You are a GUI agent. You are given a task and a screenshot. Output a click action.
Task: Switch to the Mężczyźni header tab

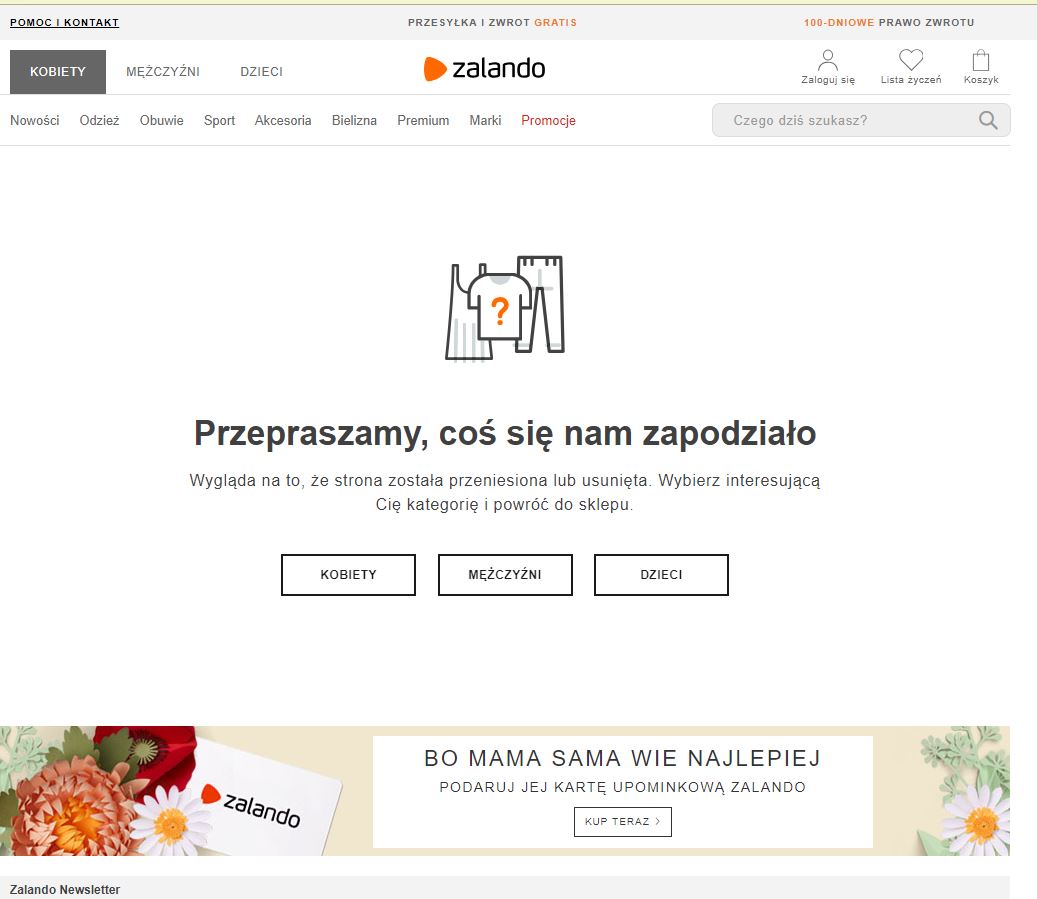click(x=163, y=72)
